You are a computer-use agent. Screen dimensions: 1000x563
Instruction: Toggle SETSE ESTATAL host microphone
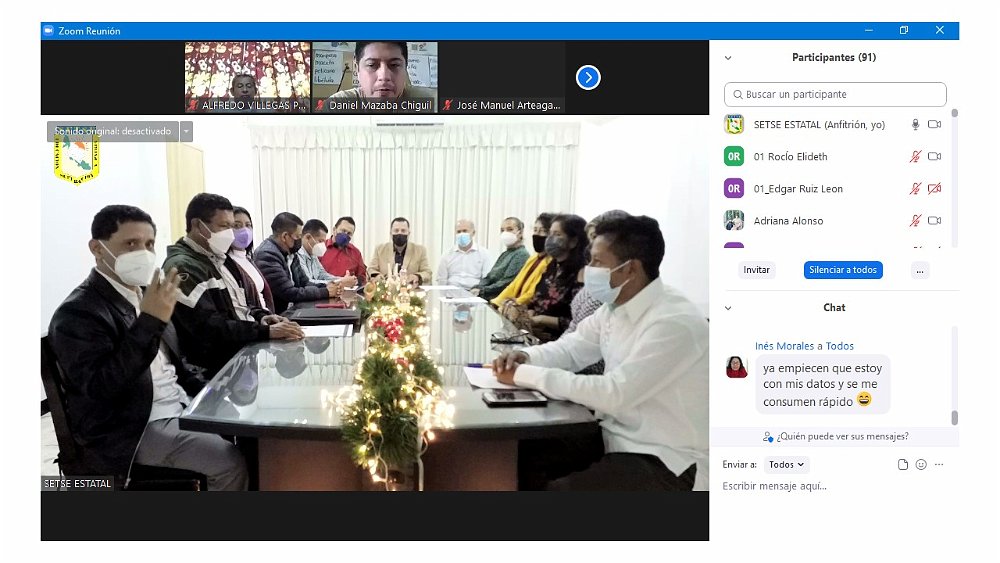point(915,125)
